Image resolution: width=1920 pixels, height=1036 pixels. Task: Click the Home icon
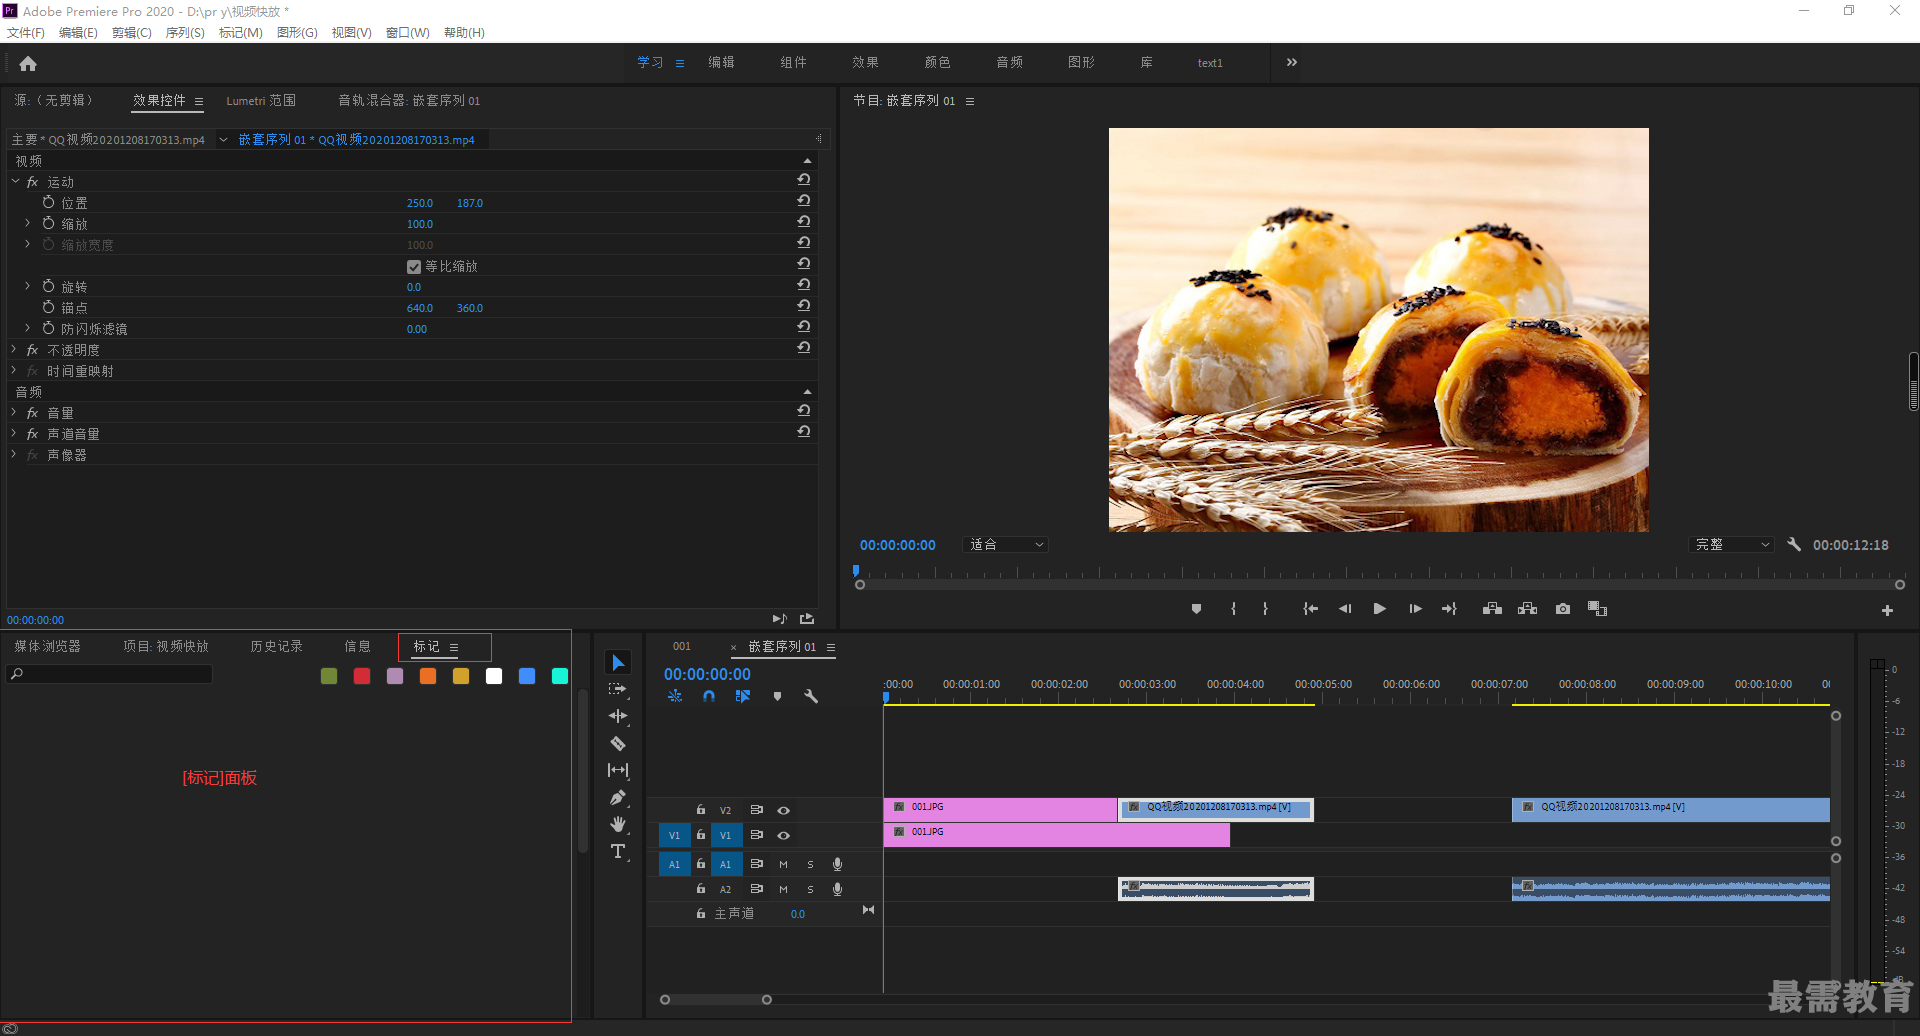pyautogui.click(x=28, y=64)
